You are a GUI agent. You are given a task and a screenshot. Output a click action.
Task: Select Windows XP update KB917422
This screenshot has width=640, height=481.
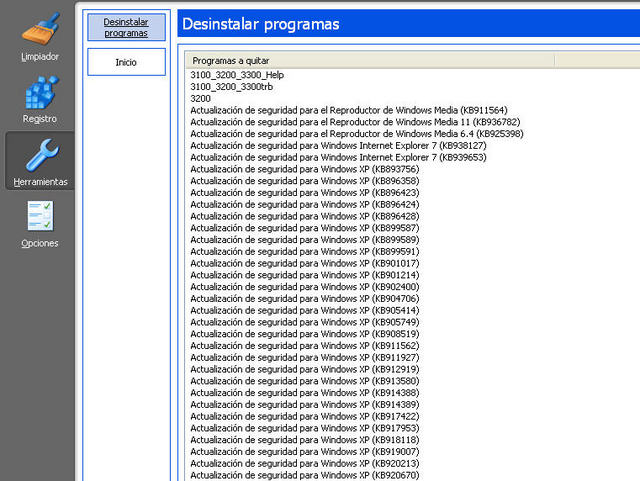point(305,416)
